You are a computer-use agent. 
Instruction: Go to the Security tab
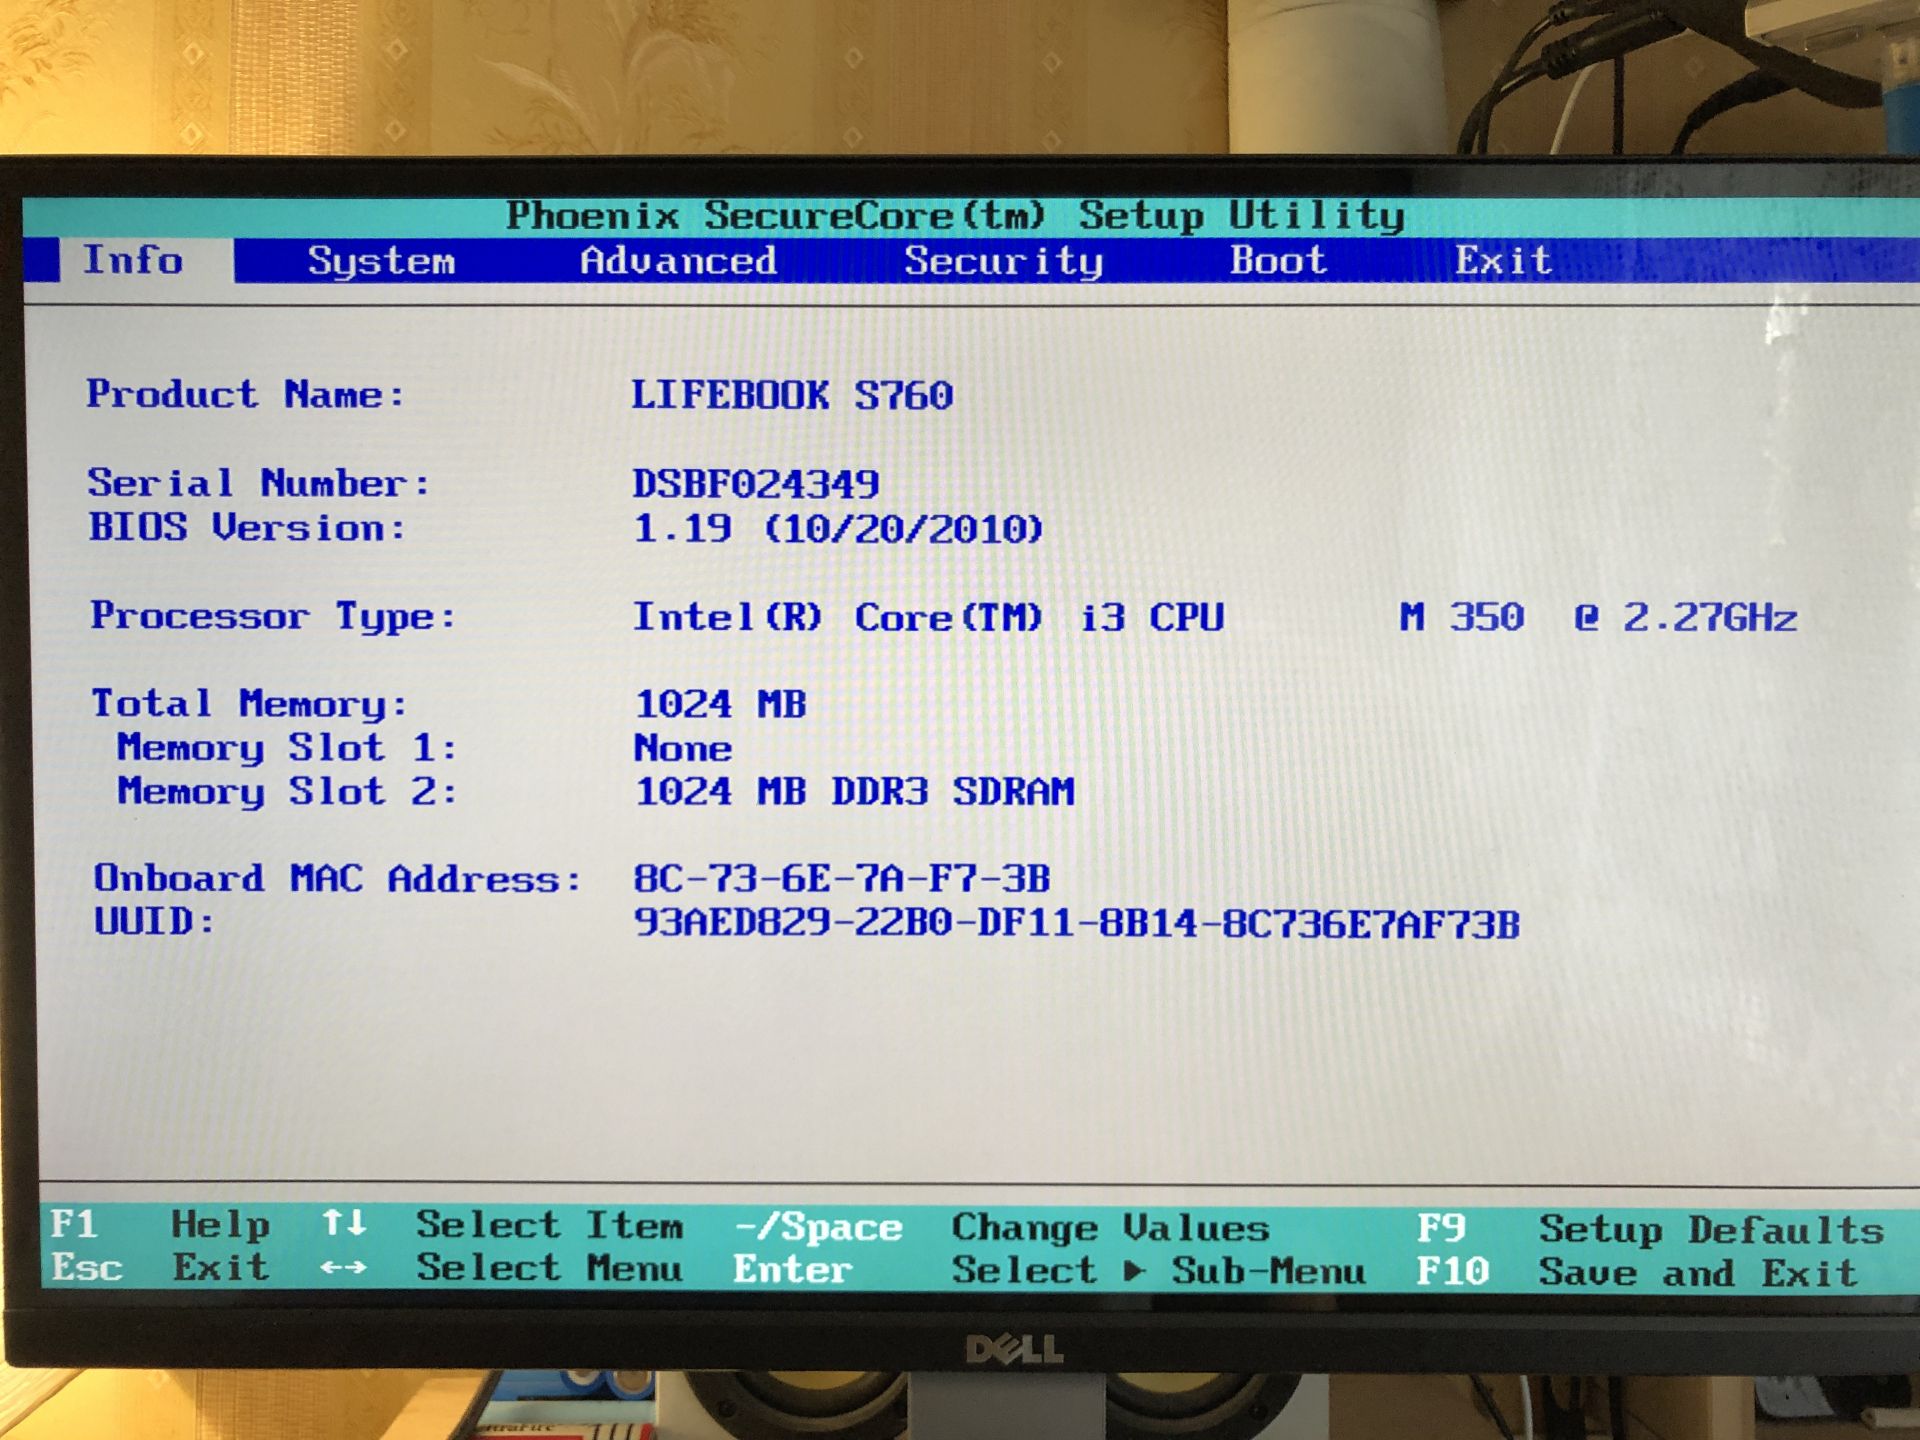[x=1004, y=262]
